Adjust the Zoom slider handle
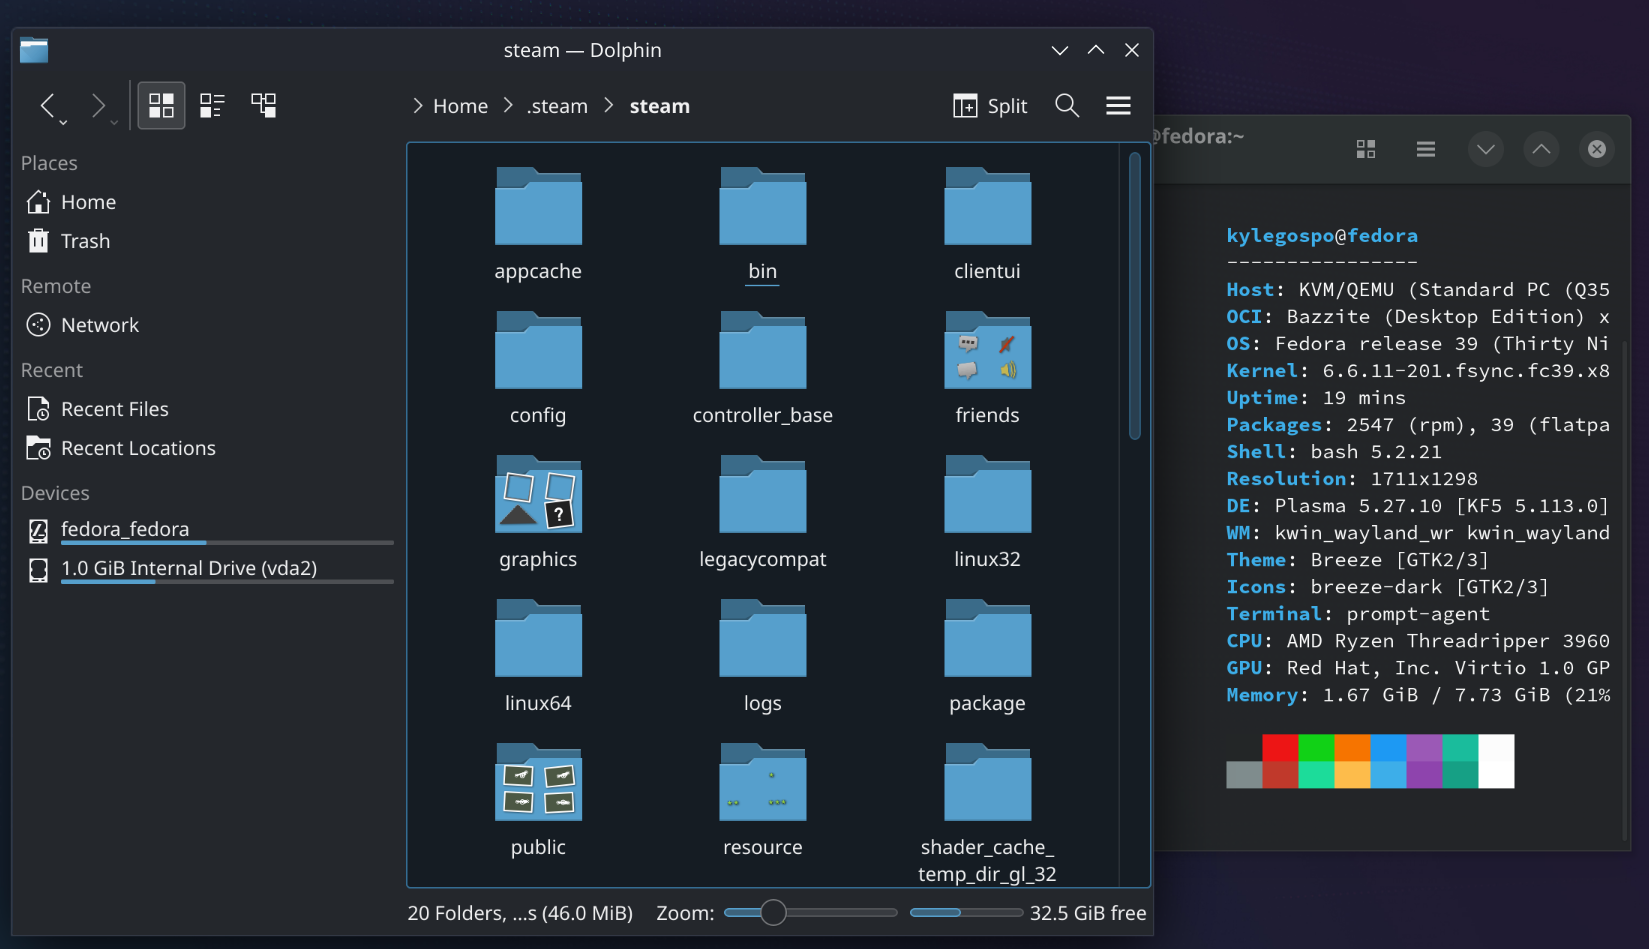The image size is (1649, 949). [x=773, y=912]
